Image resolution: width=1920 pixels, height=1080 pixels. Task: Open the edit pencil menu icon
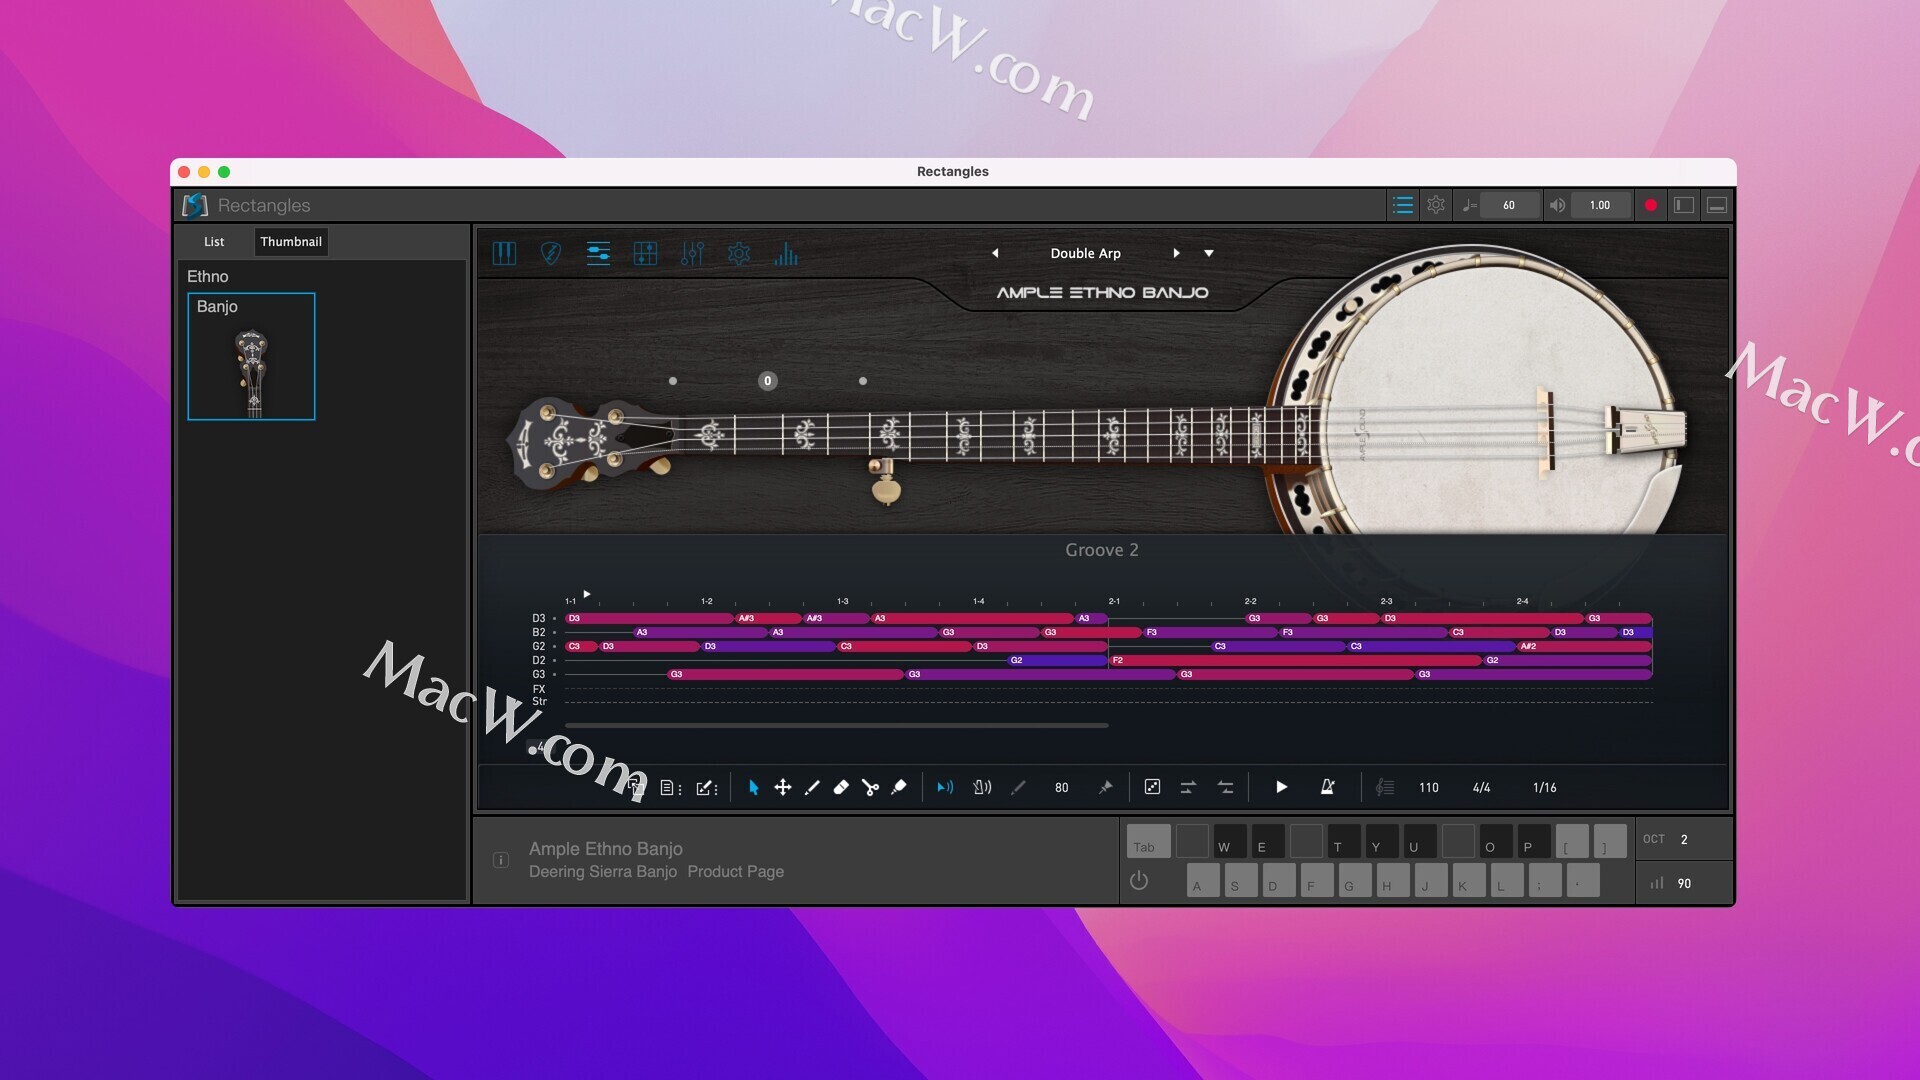(707, 788)
